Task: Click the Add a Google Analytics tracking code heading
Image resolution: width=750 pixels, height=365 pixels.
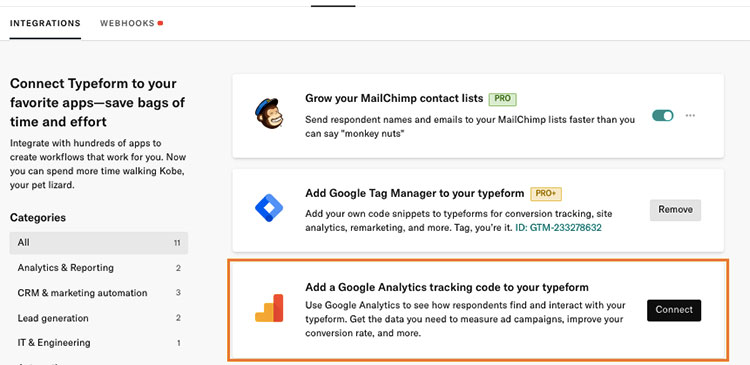Action: (447, 287)
